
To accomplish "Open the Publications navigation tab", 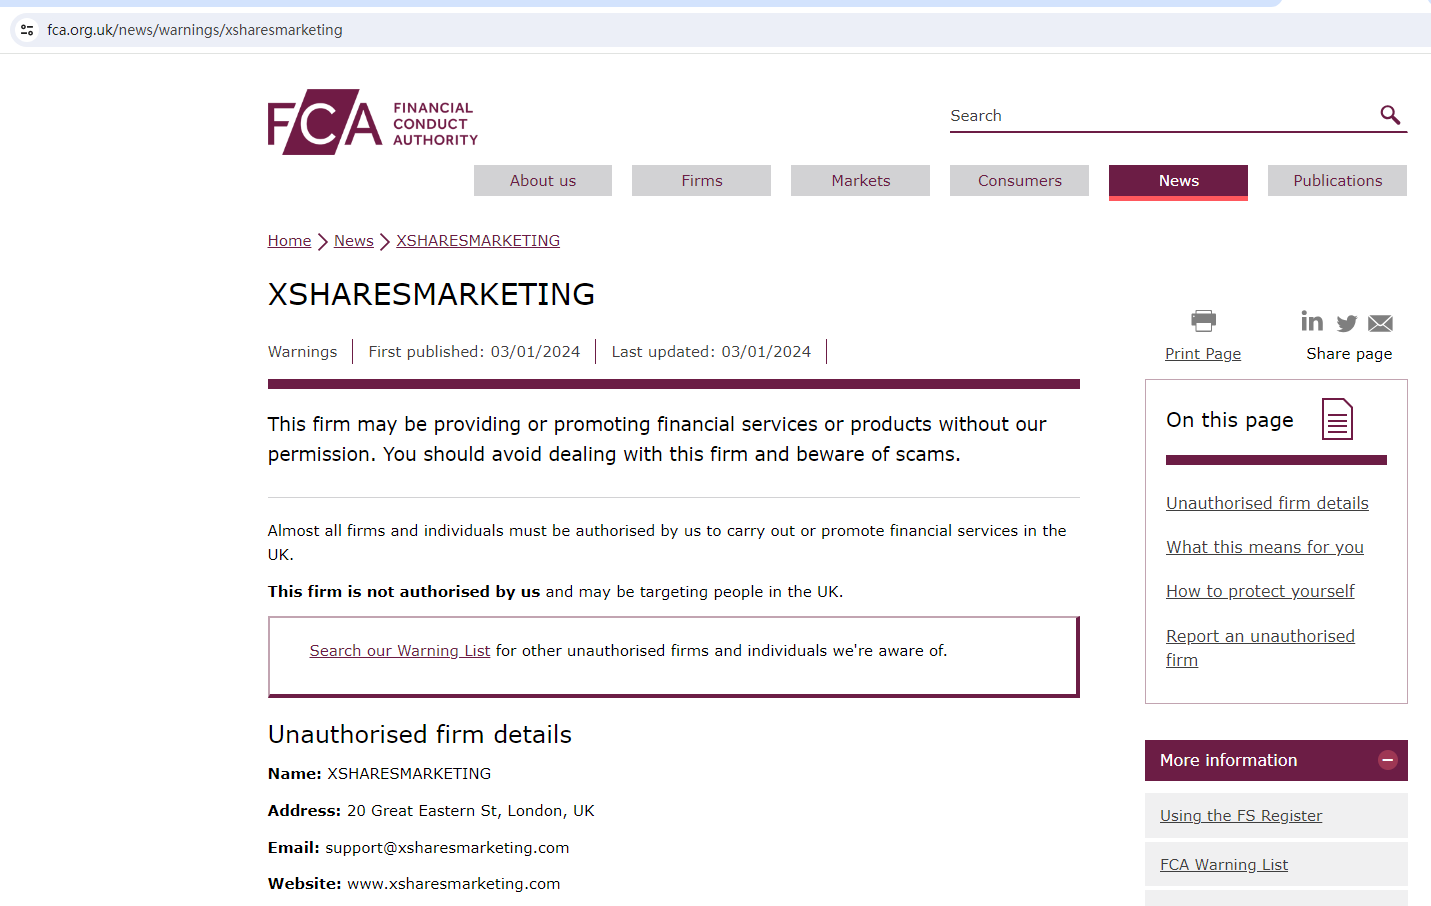I will pyautogui.click(x=1337, y=181).
